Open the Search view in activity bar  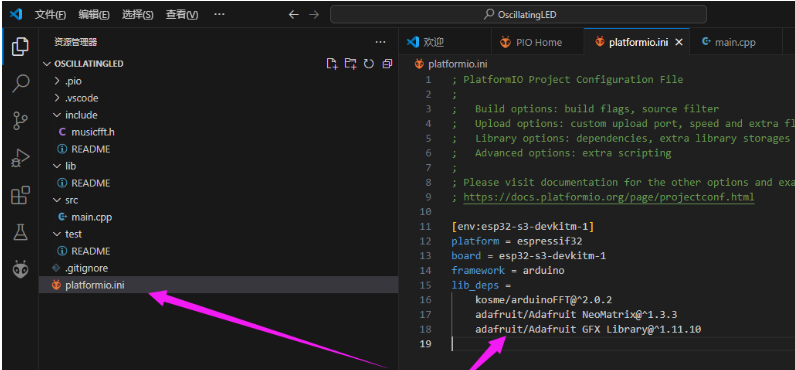20,83
